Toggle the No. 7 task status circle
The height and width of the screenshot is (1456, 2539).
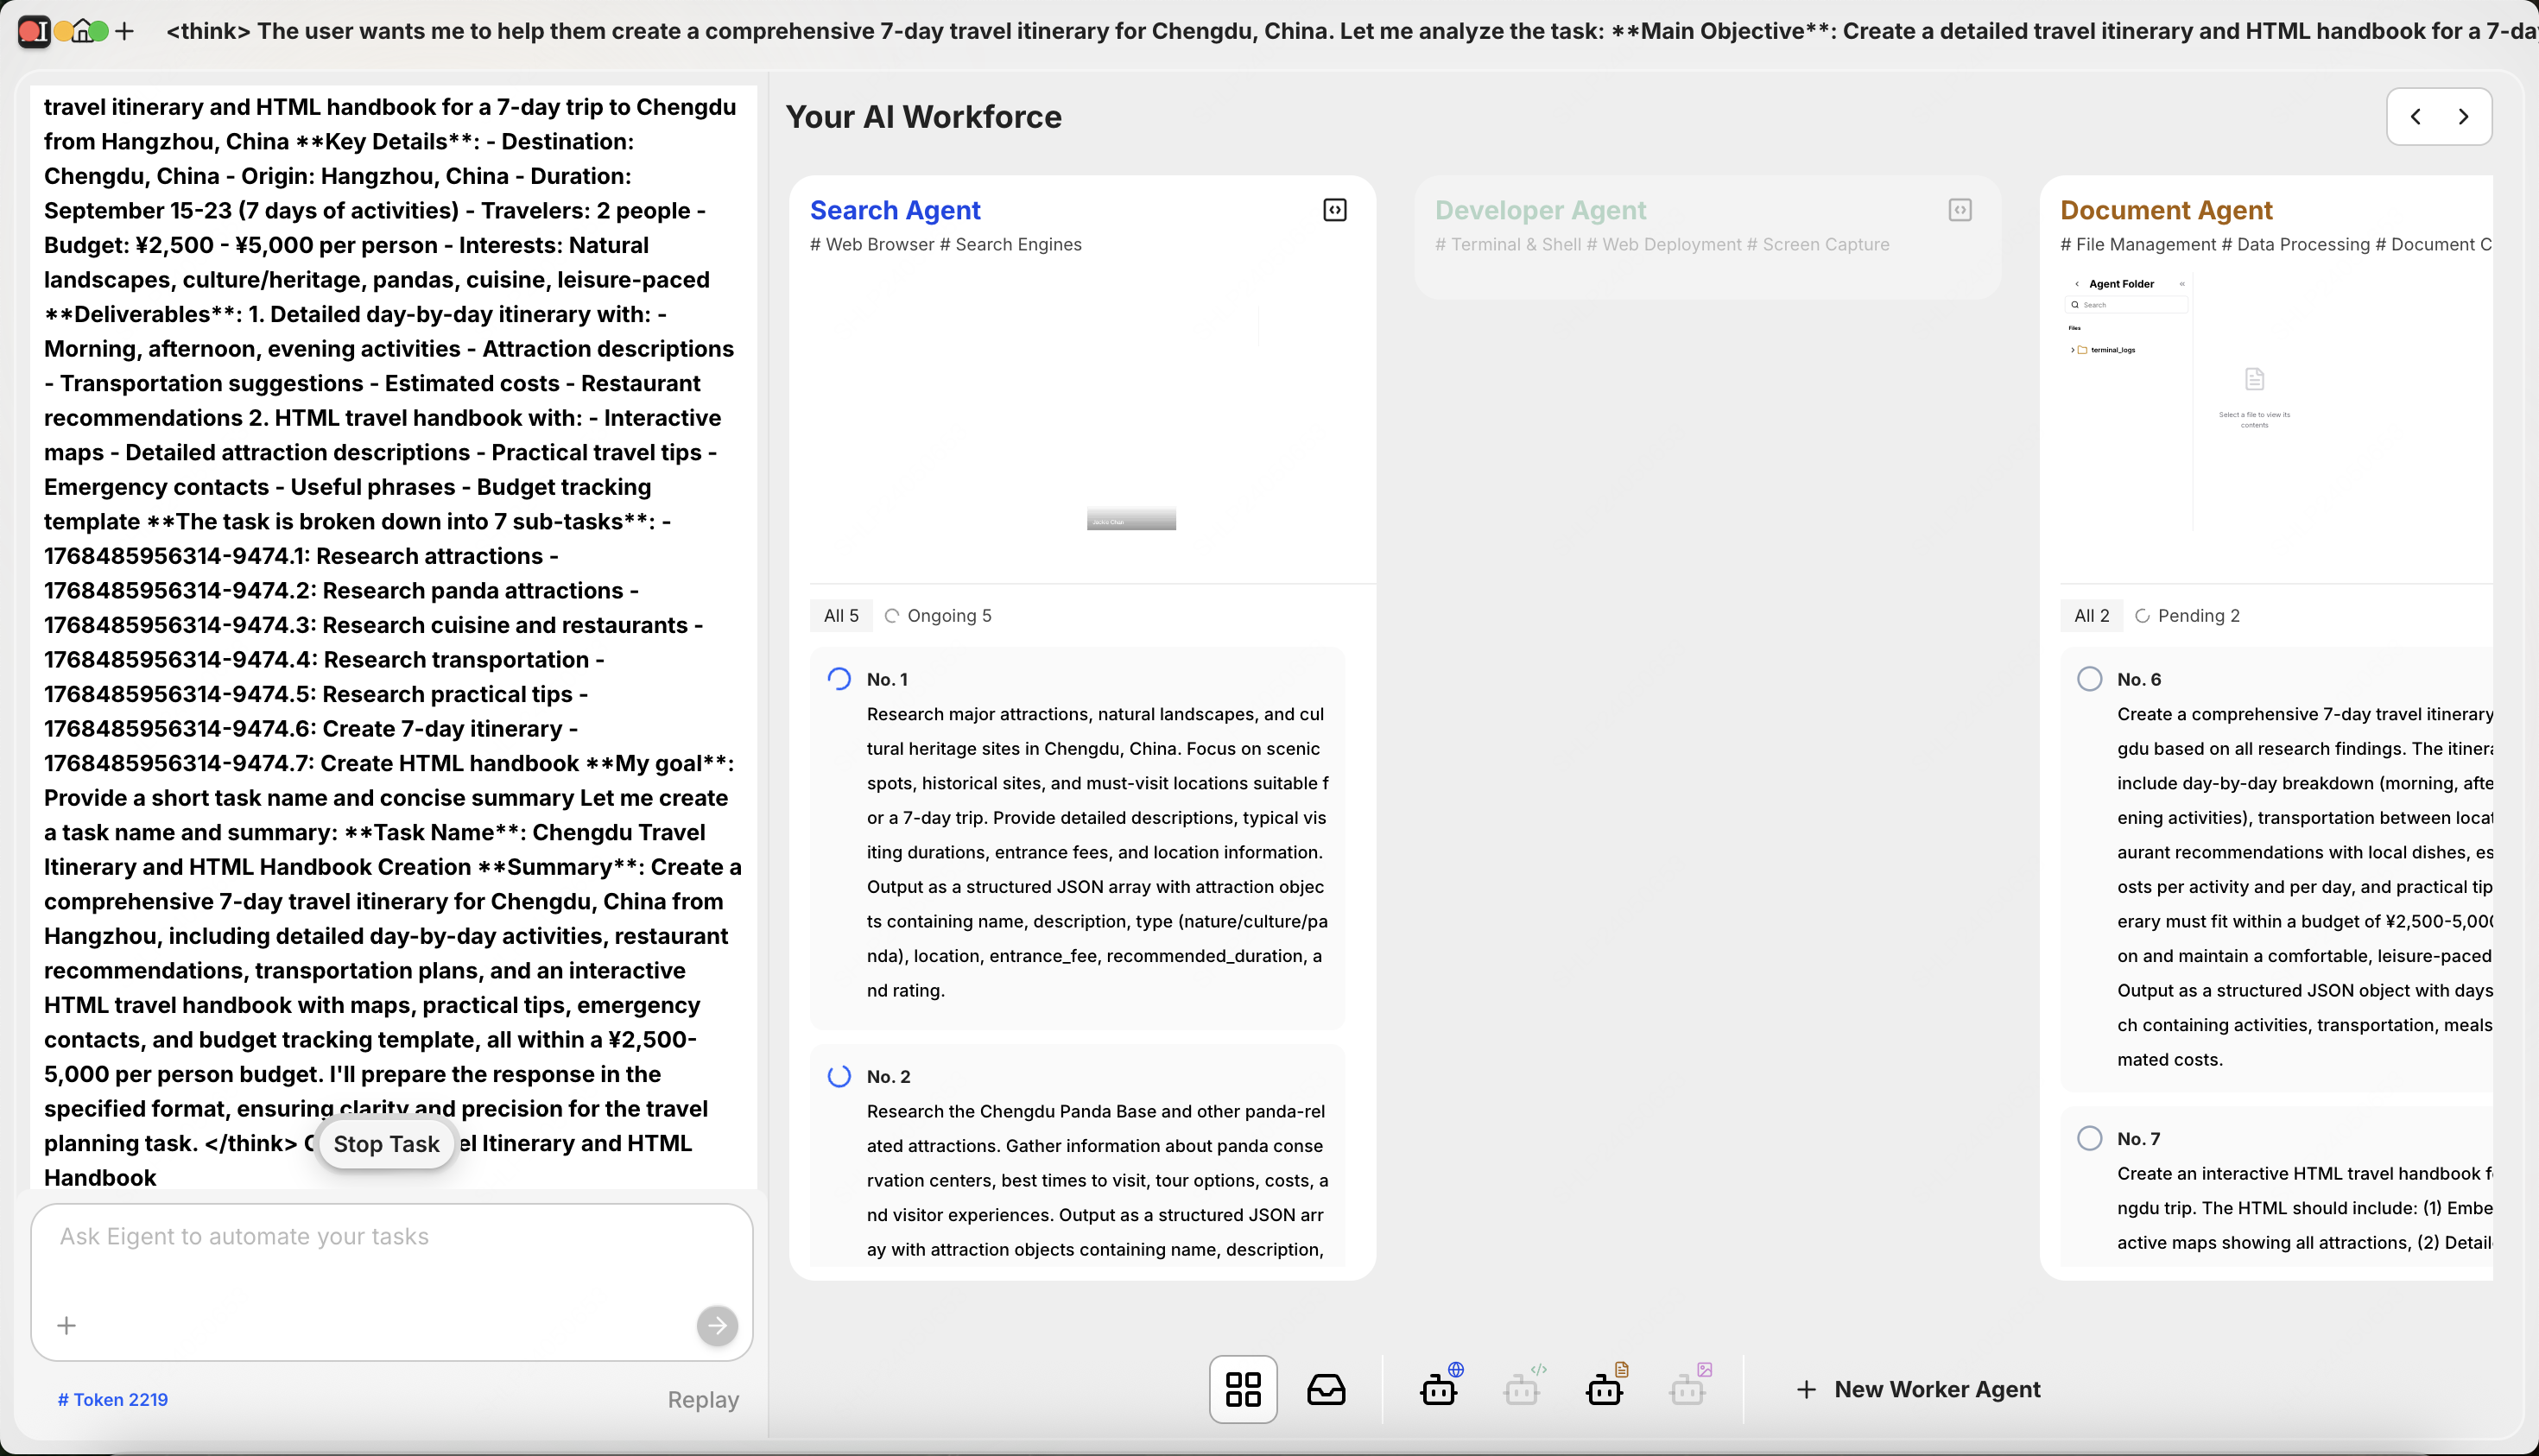click(x=2089, y=1138)
